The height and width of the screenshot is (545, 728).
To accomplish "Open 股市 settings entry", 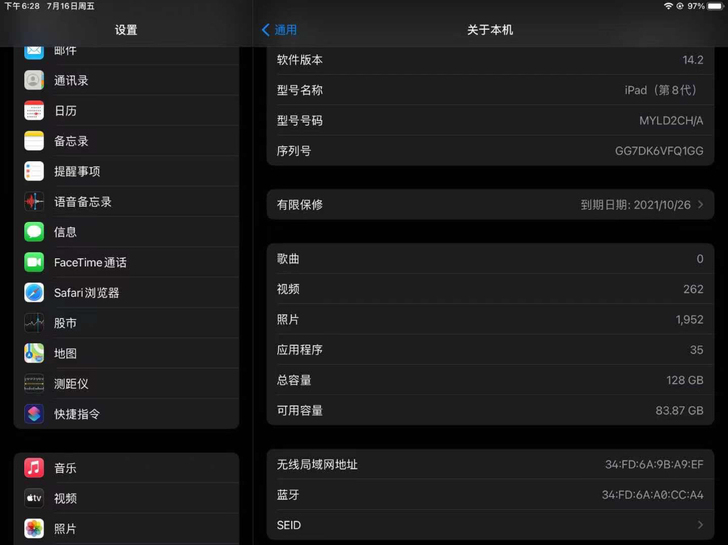I will (126, 323).
